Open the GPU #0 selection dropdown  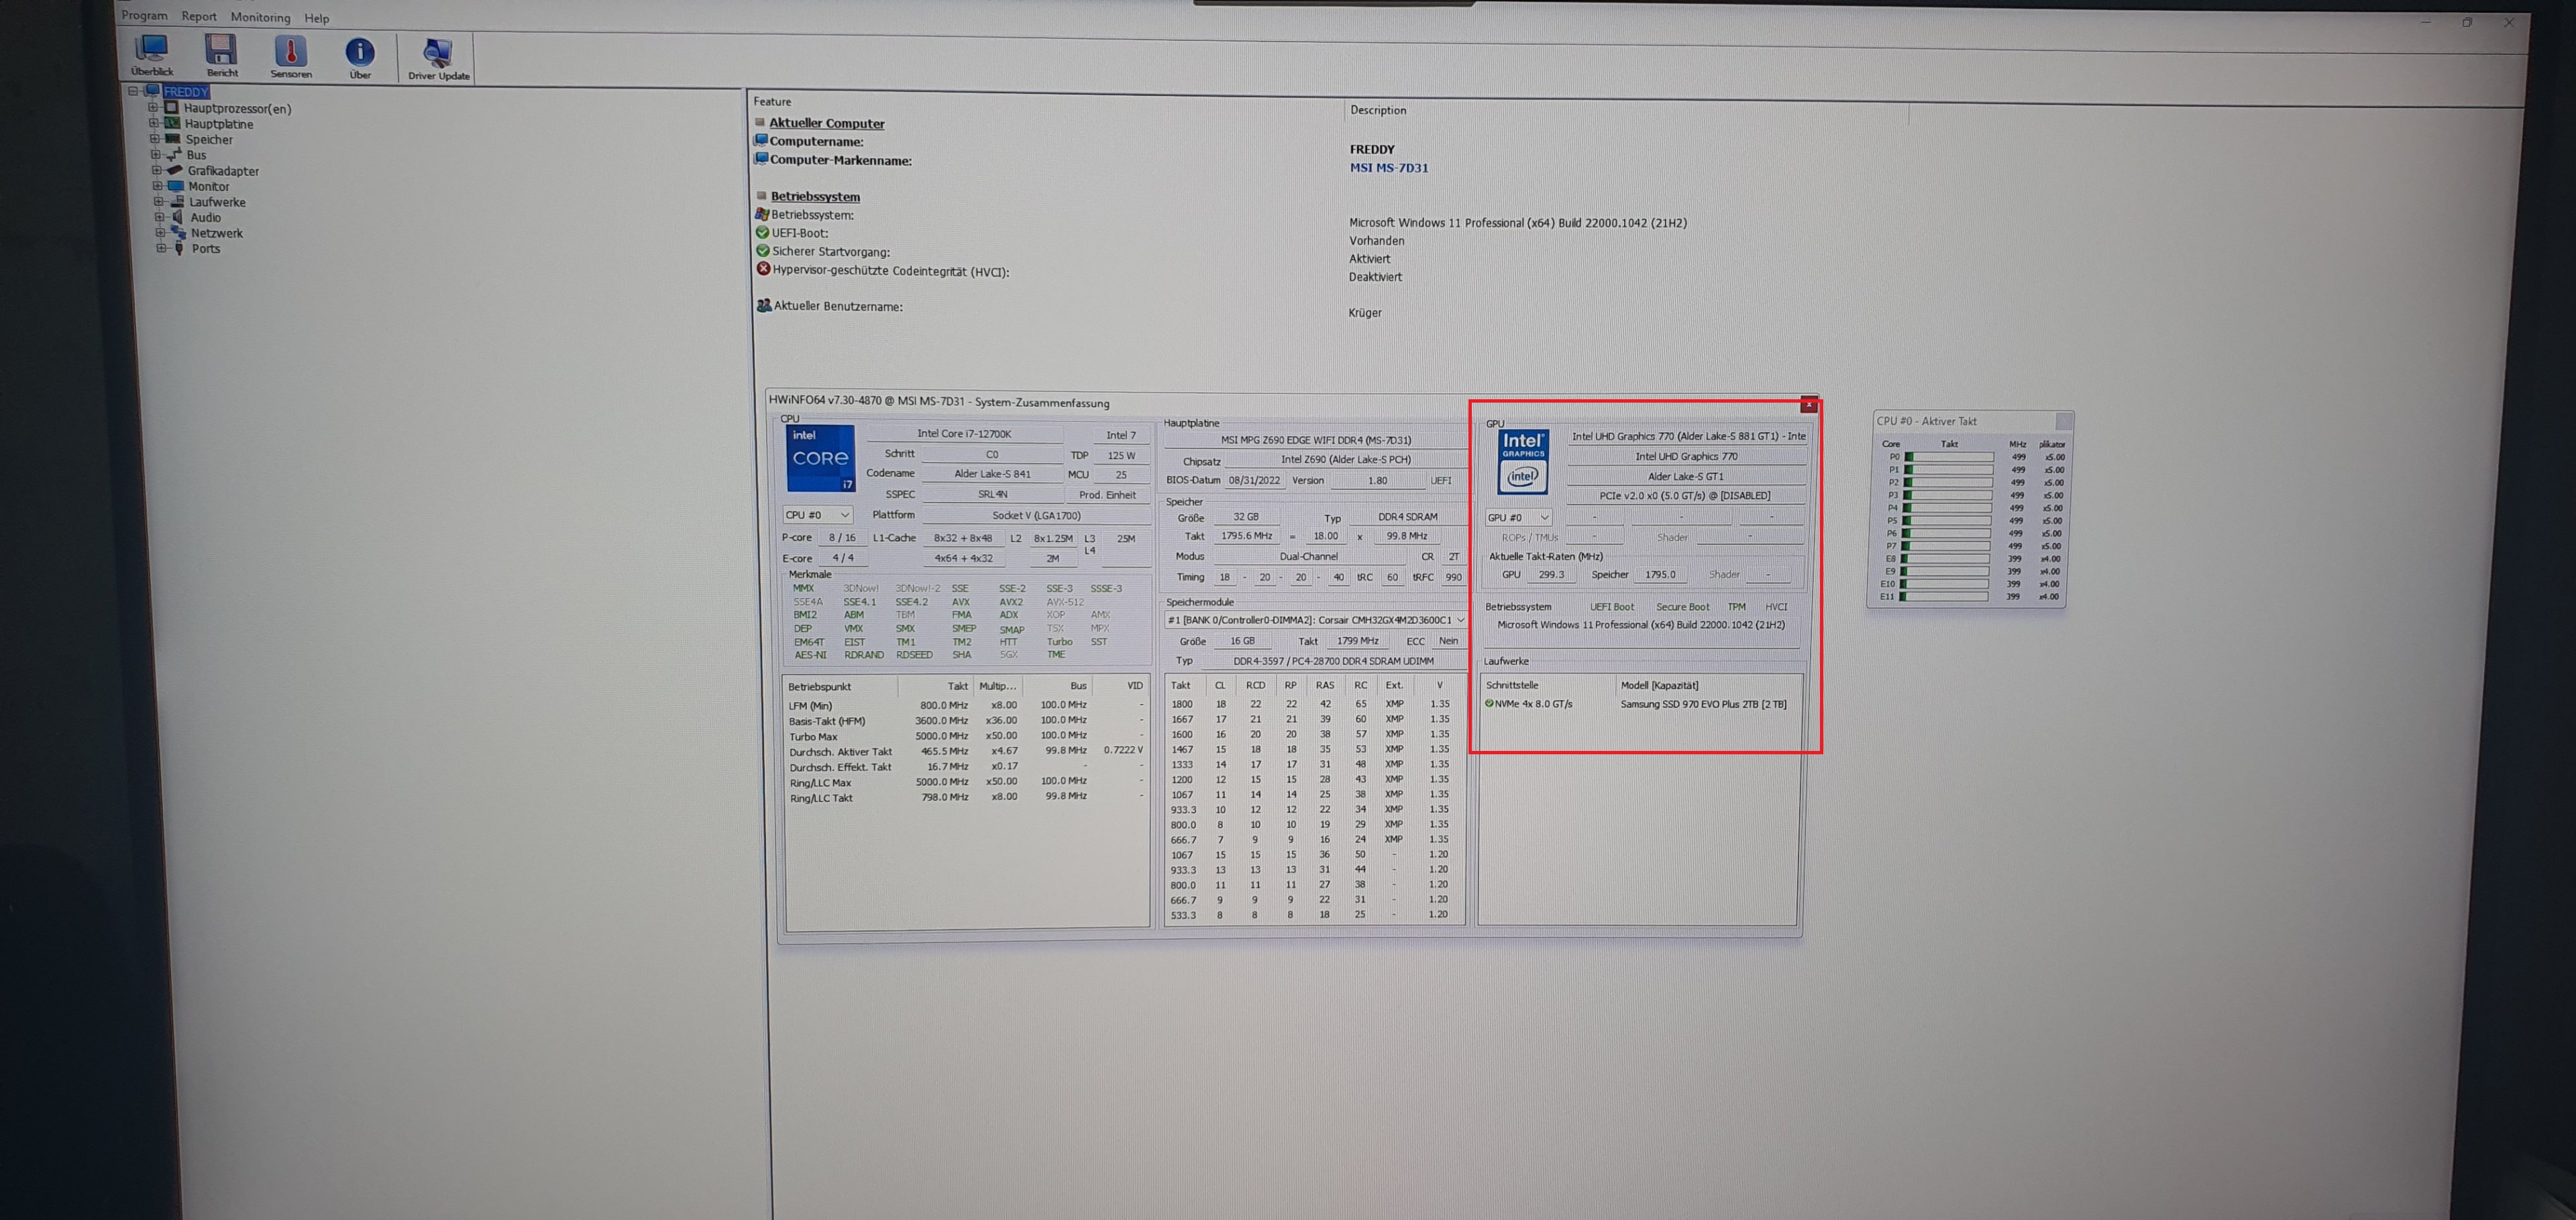pyautogui.click(x=1518, y=517)
